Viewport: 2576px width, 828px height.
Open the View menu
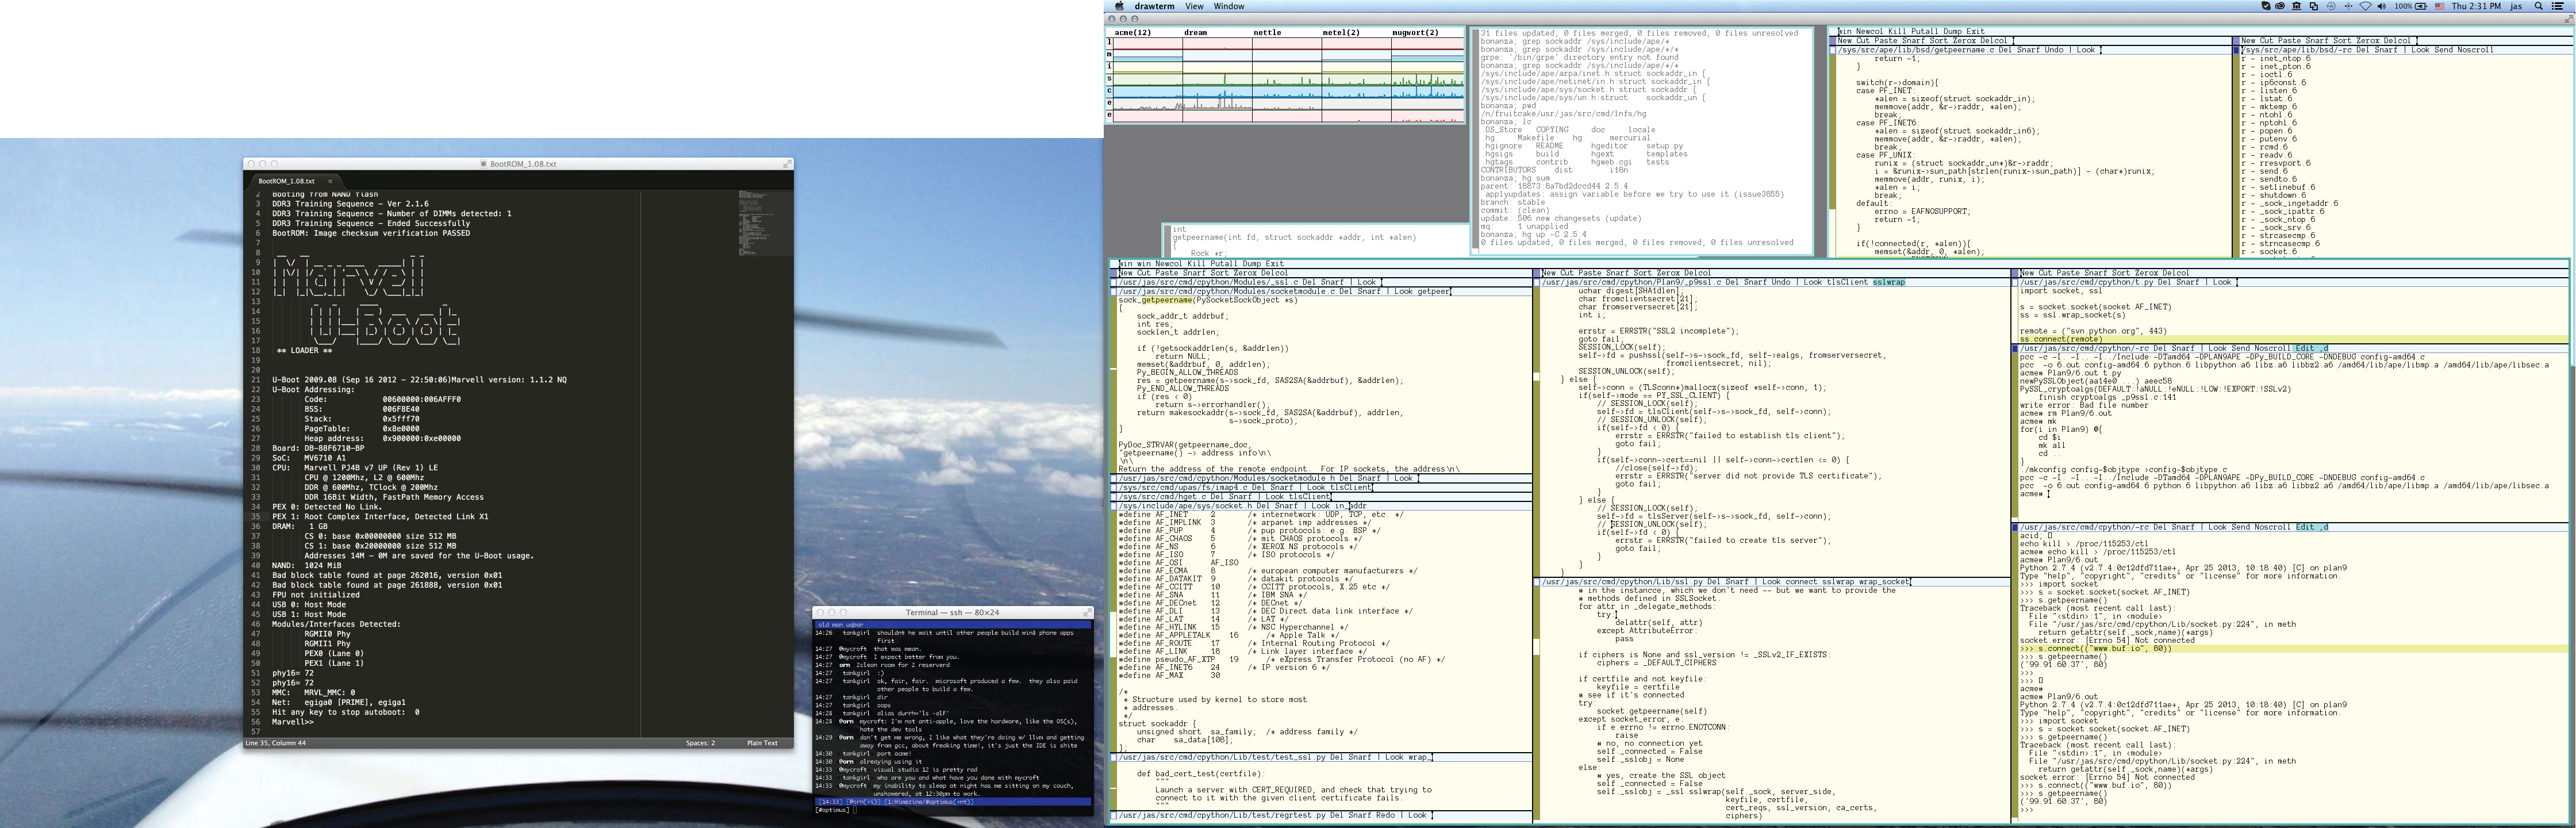coord(1194,6)
